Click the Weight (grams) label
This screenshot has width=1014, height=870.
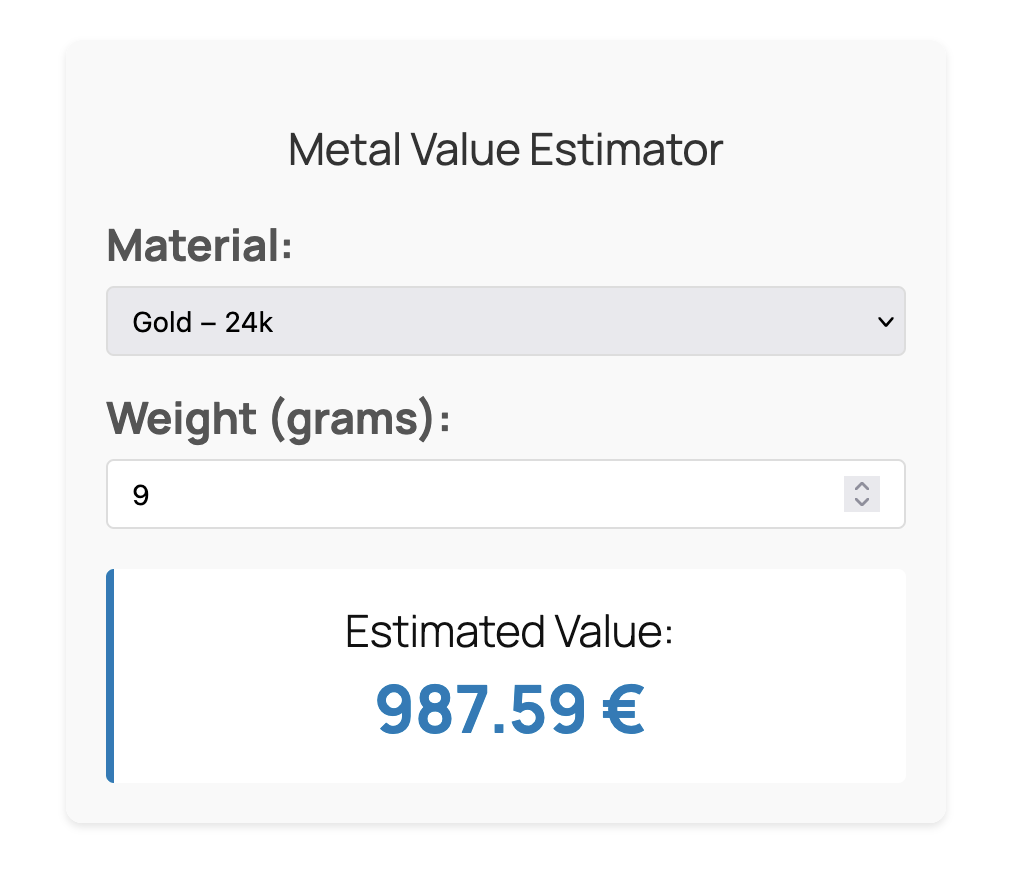point(279,419)
